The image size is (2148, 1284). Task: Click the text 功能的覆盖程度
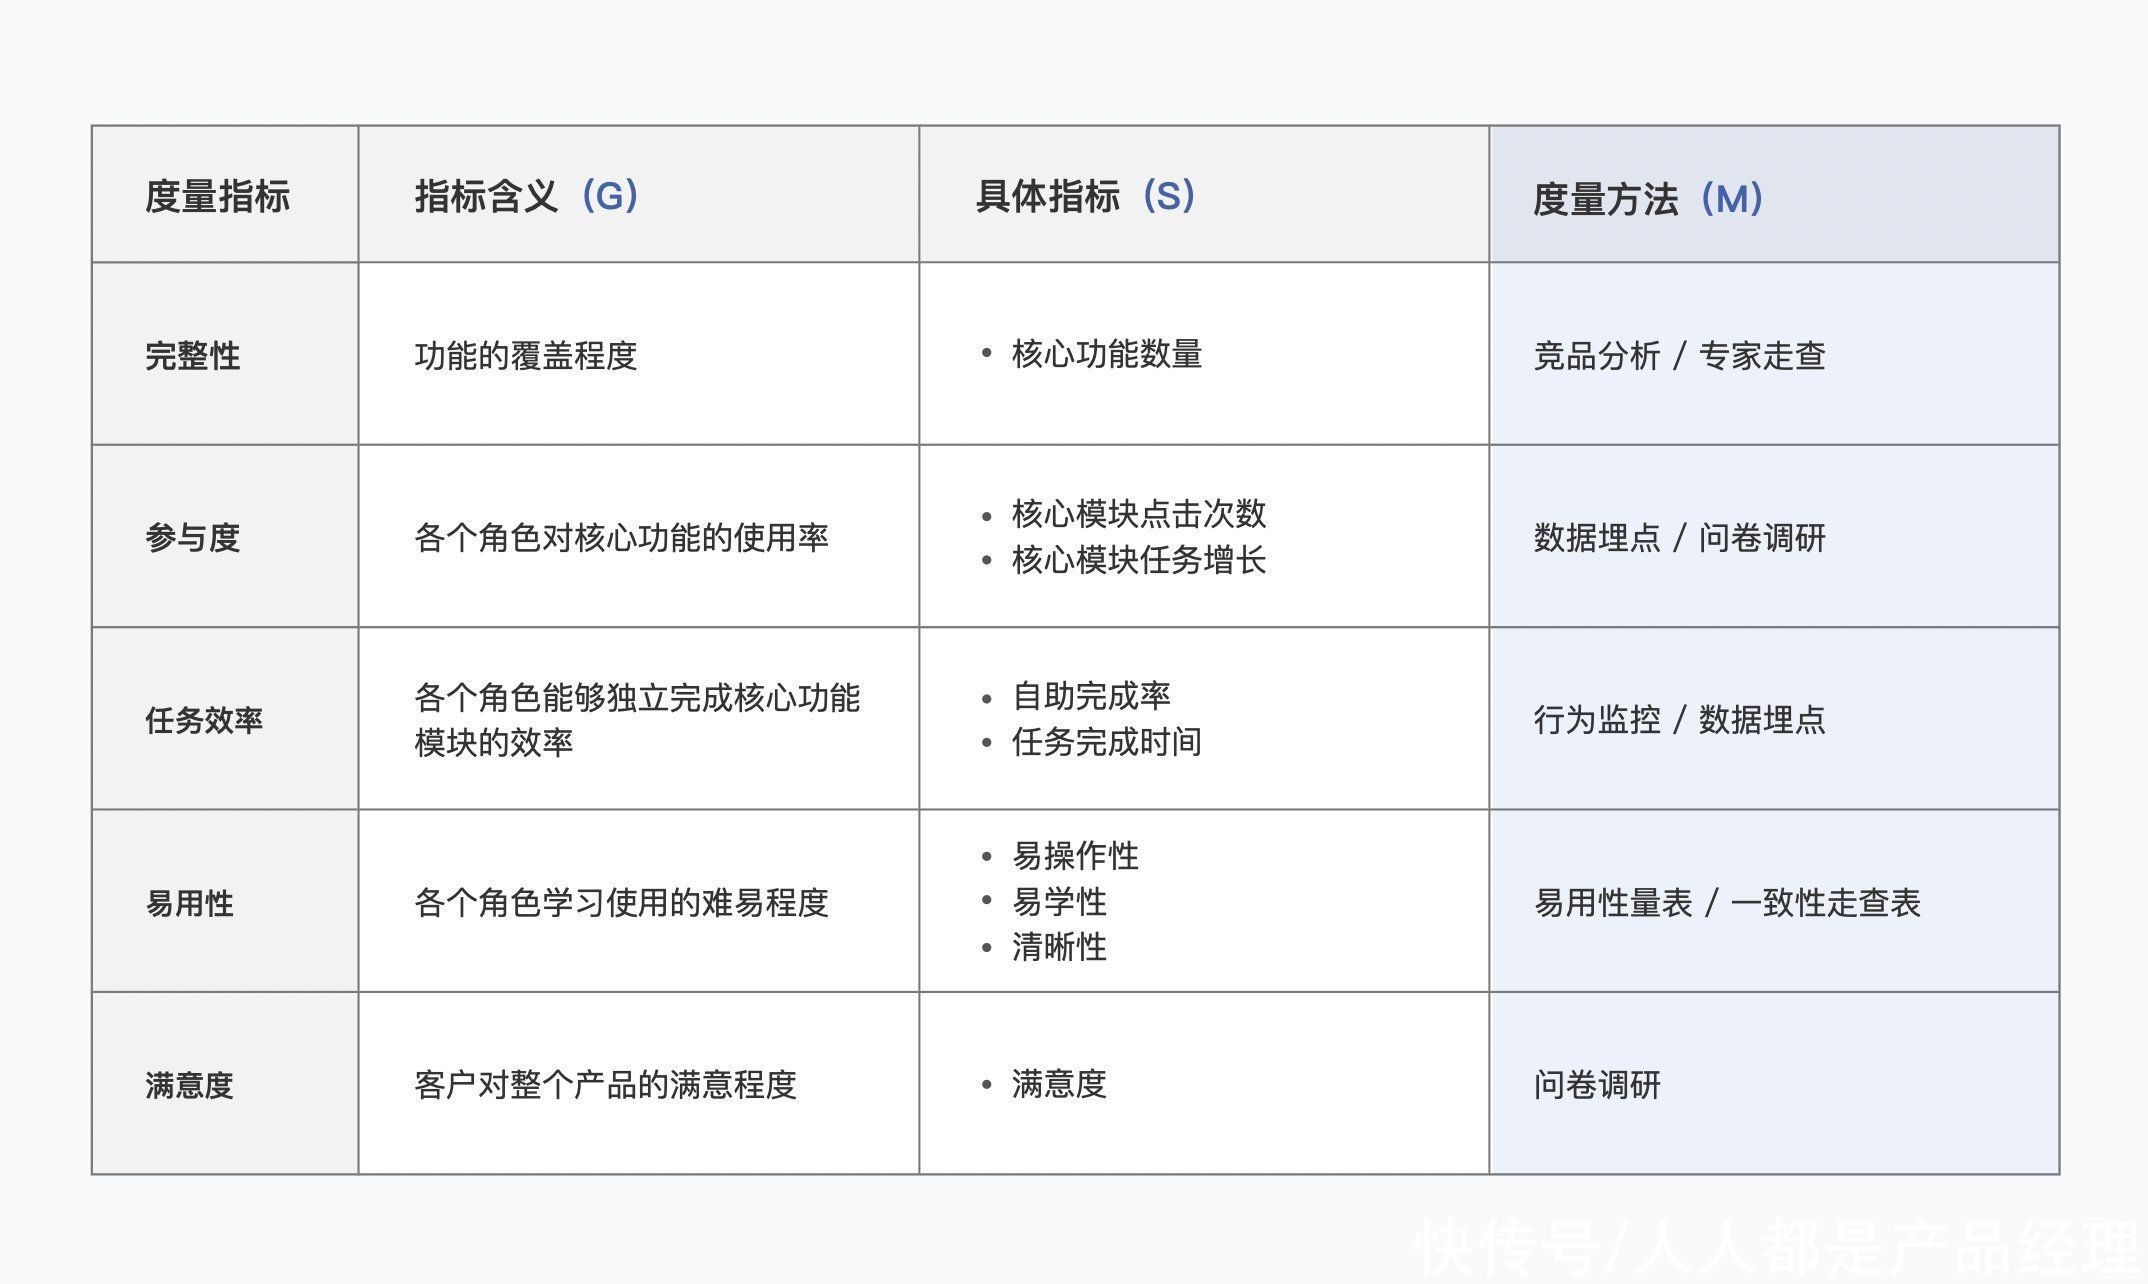[x=526, y=356]
